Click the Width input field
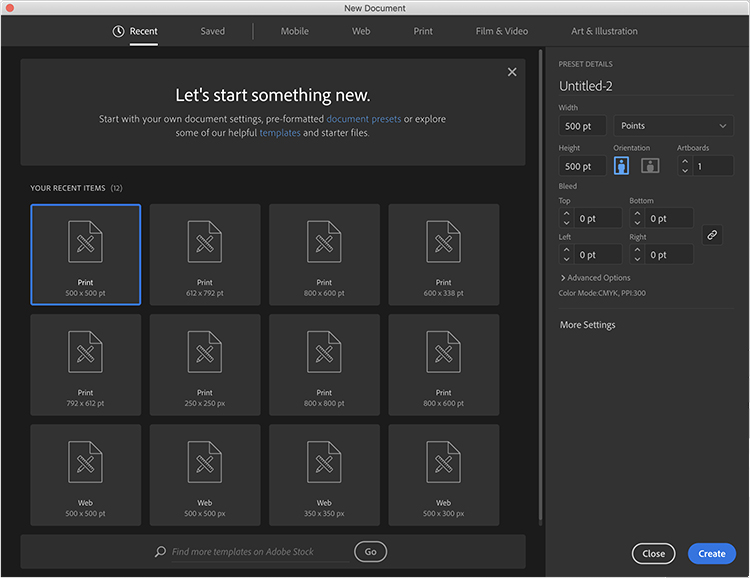The image size is (750, 578). 583,126
